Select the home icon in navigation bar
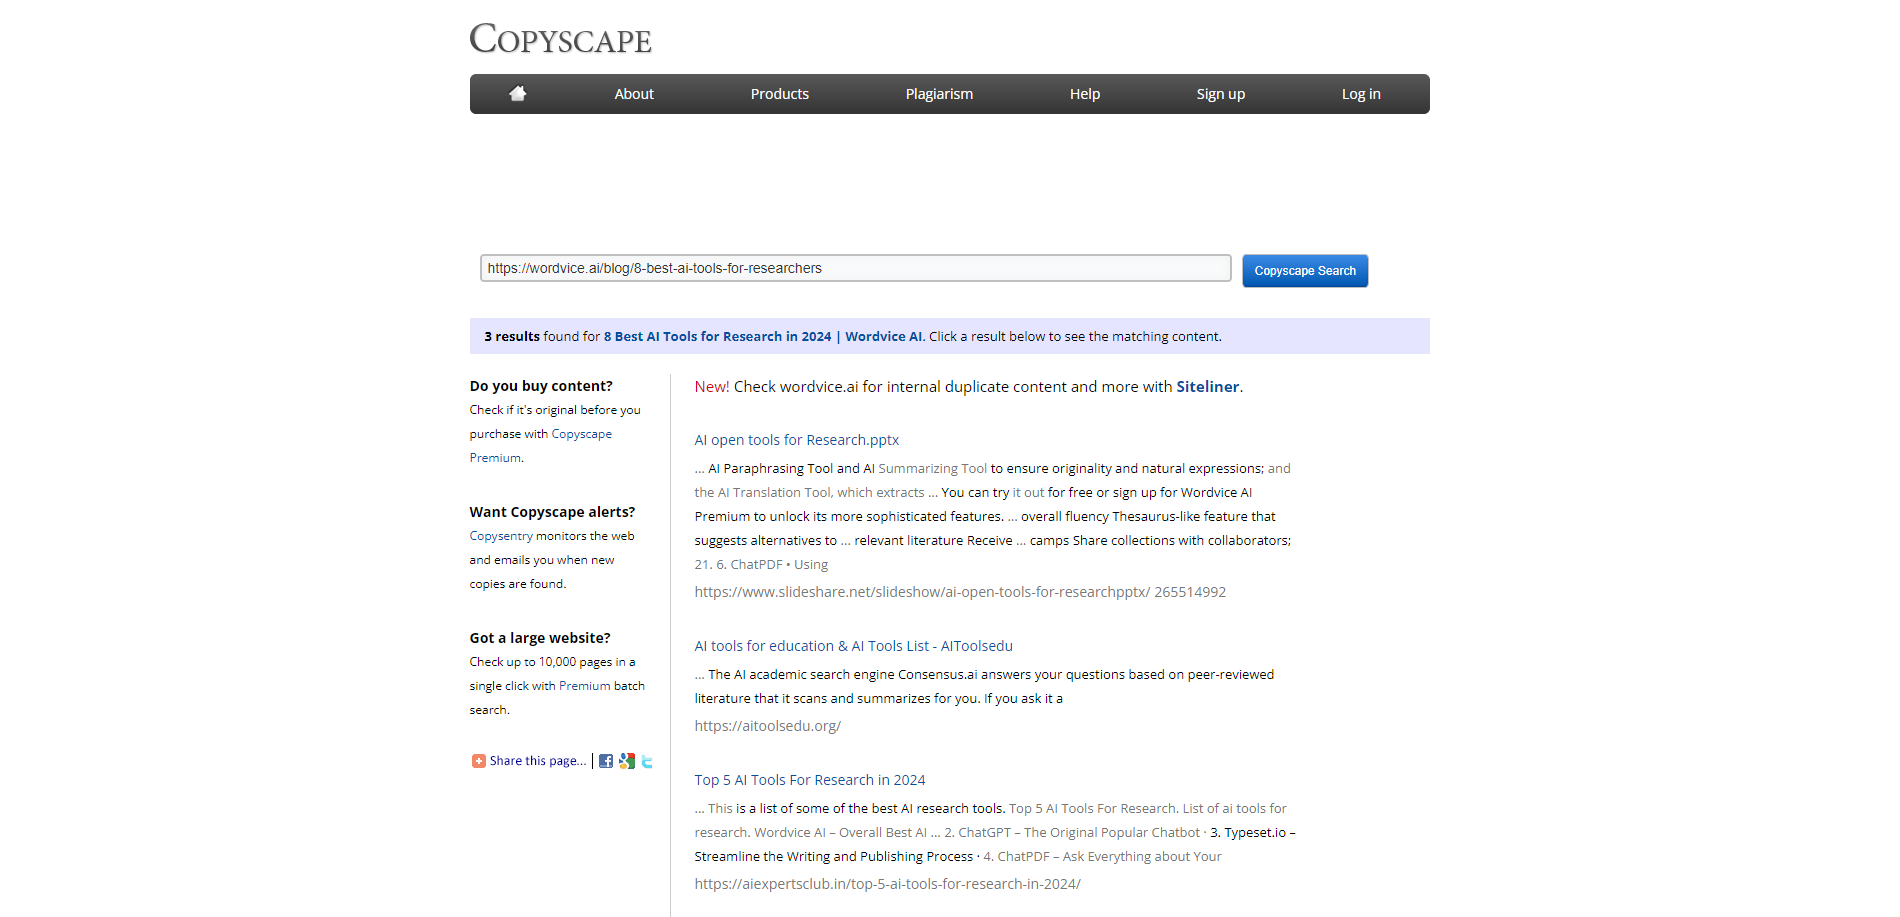The width and height of the screenshot is (1900, 917). click(517, 93)
